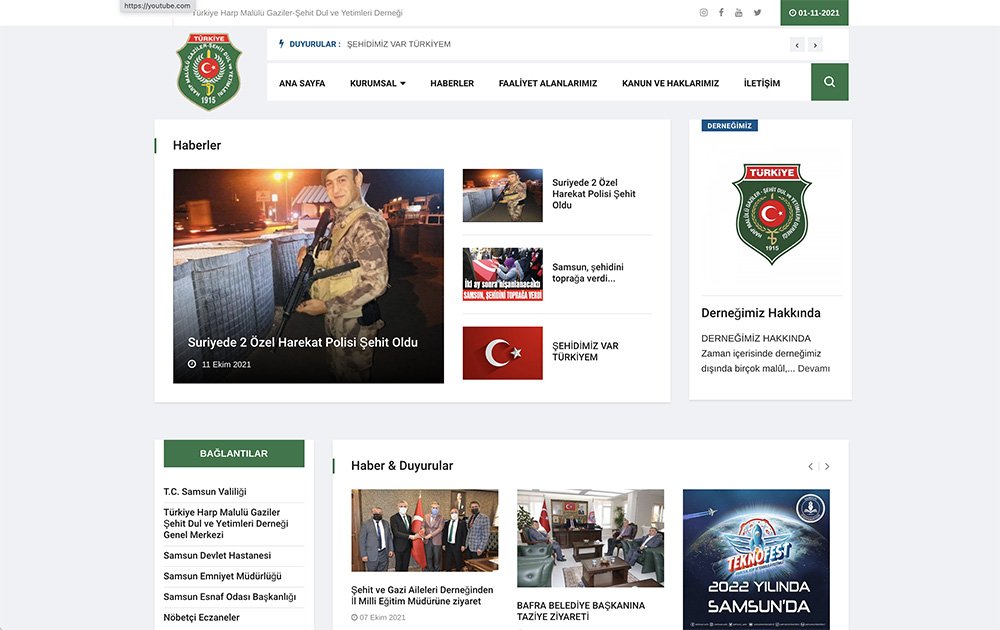Click the DERNEĞİMİZ blue tag
1000x630 pixels.
[730, 126]
